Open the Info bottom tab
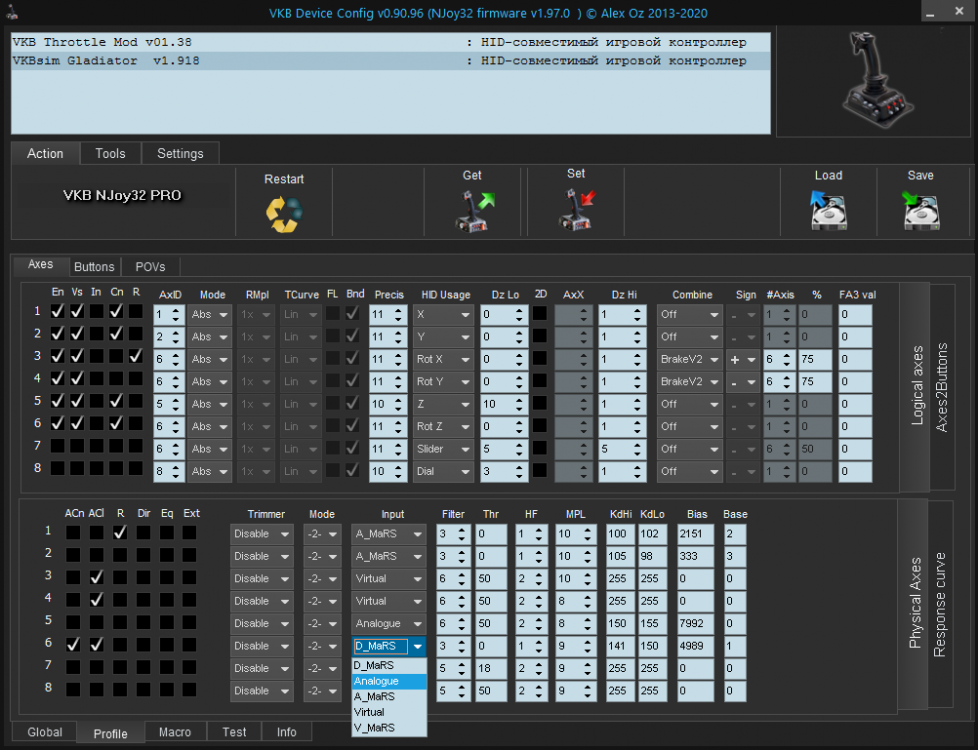The width and height of the screenshot is (978, 750). click(286, 732)
